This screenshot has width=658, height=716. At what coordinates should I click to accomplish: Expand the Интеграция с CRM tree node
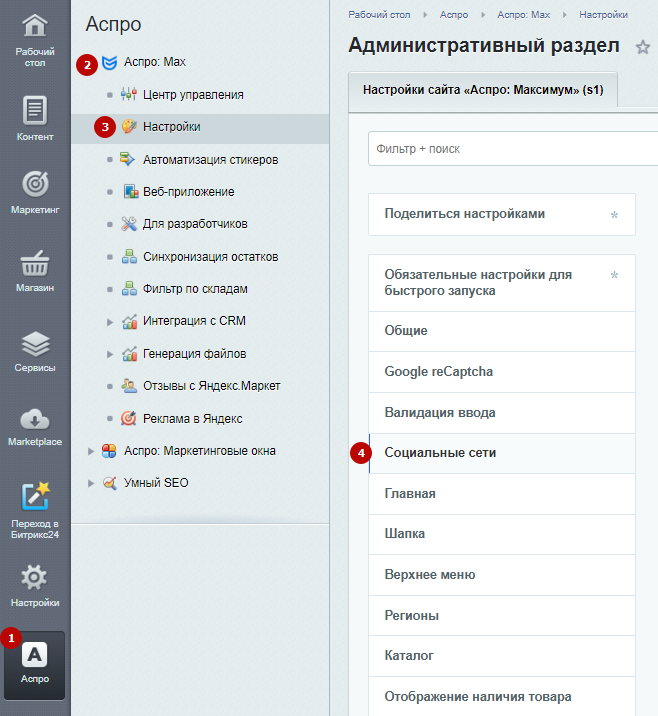coord(110,322)
